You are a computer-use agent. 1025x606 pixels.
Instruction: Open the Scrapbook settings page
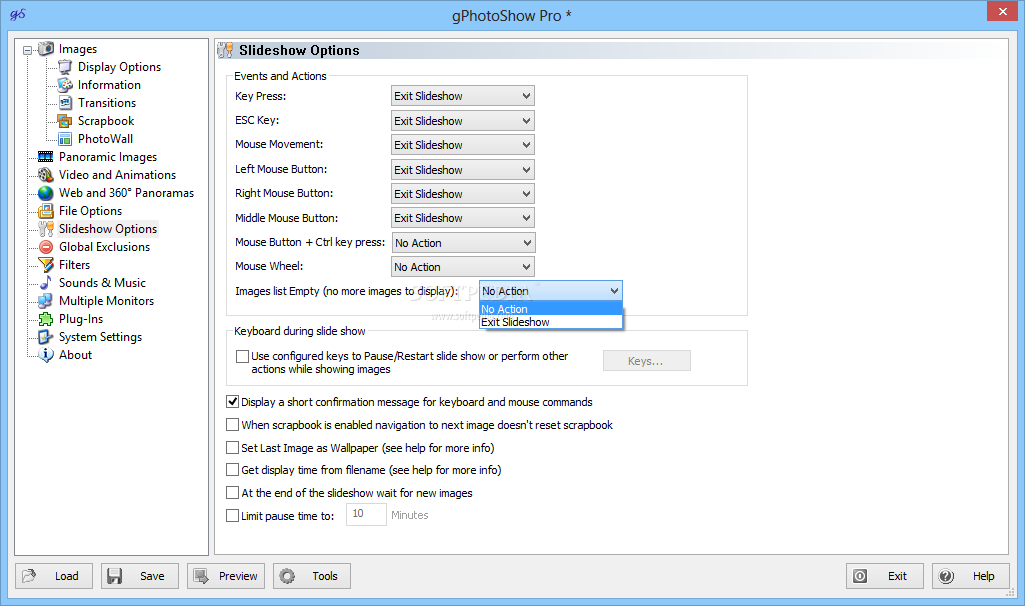pyautogui.click(x=106, y=121)
